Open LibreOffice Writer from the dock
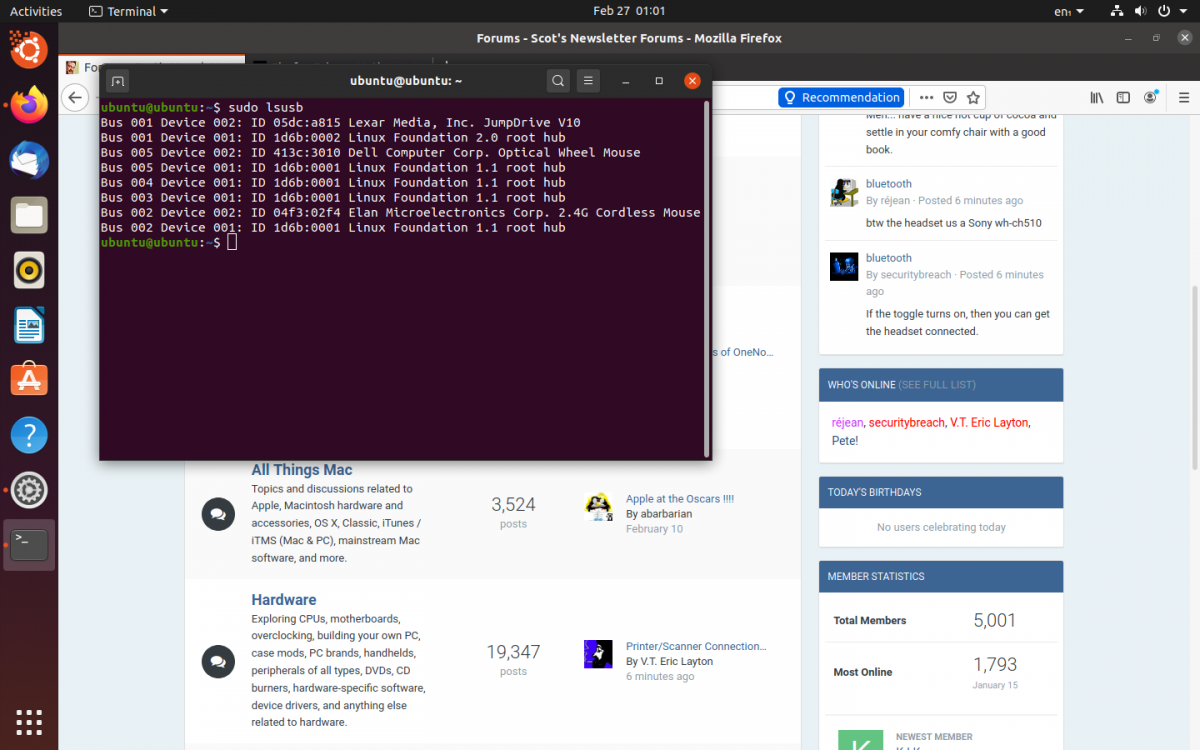Screen dimensions: 1200x750 [29, 325]
